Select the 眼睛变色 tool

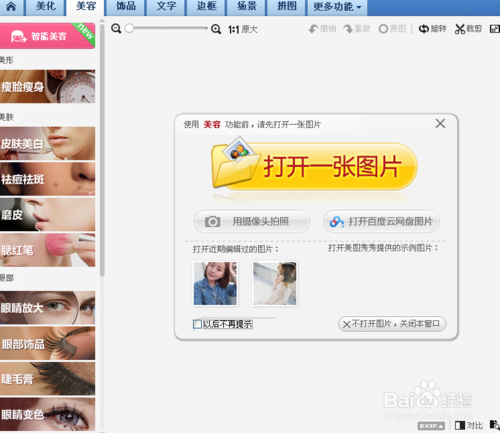coord(47,414)
